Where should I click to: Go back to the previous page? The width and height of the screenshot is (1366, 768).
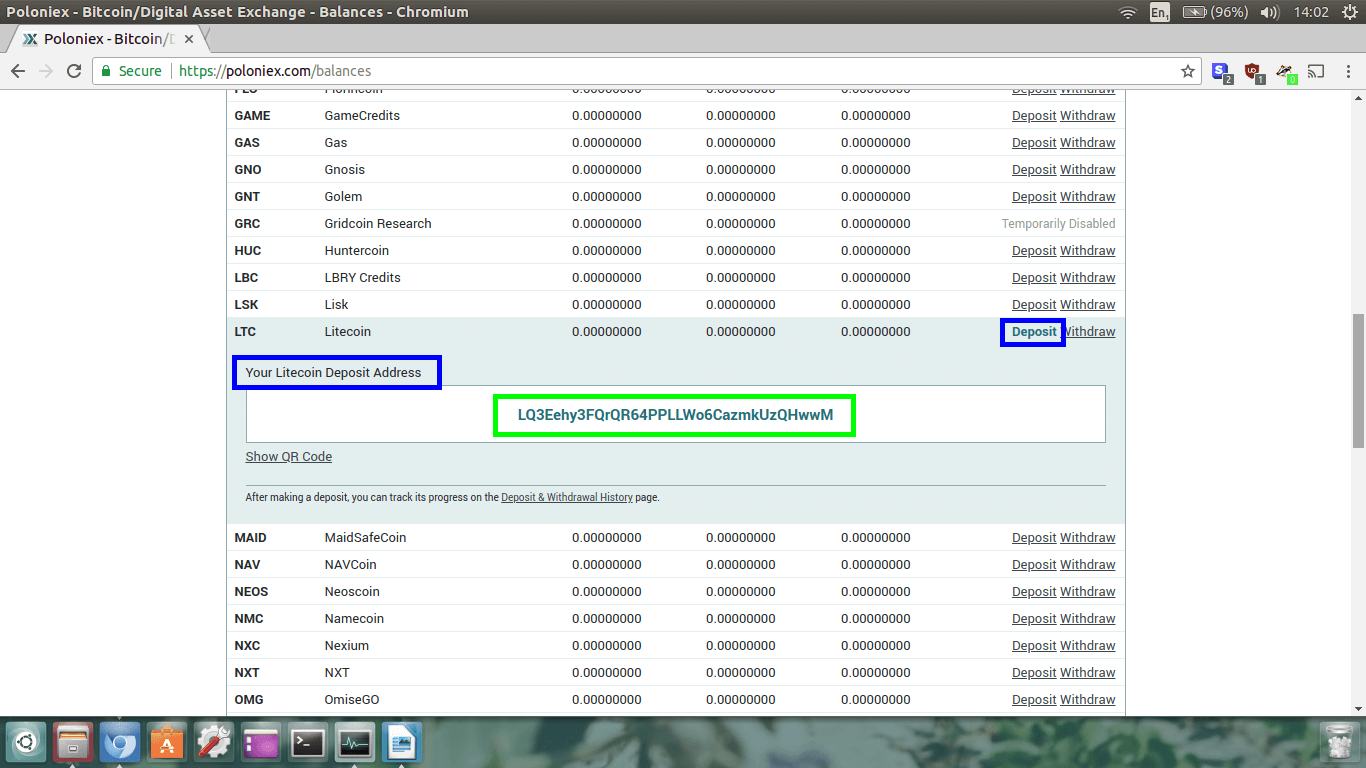tap(18, 71)
